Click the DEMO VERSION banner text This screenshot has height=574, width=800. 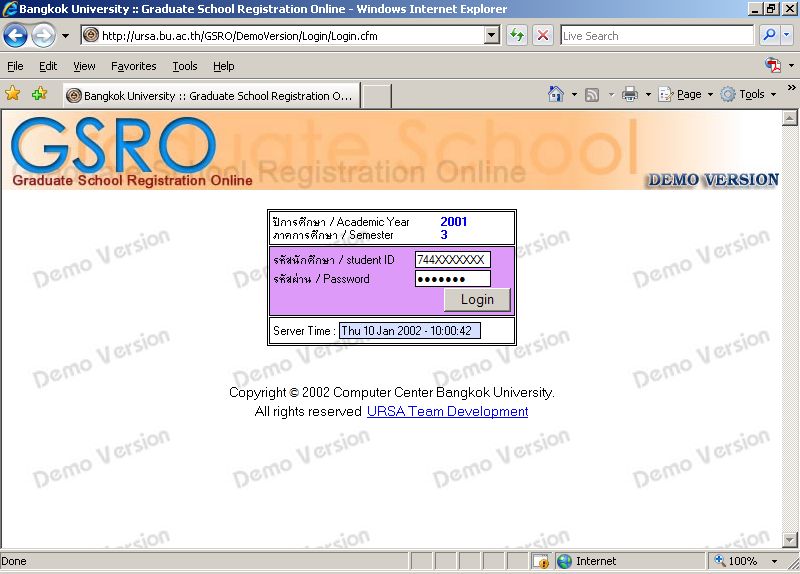click(x=713, y=180)
